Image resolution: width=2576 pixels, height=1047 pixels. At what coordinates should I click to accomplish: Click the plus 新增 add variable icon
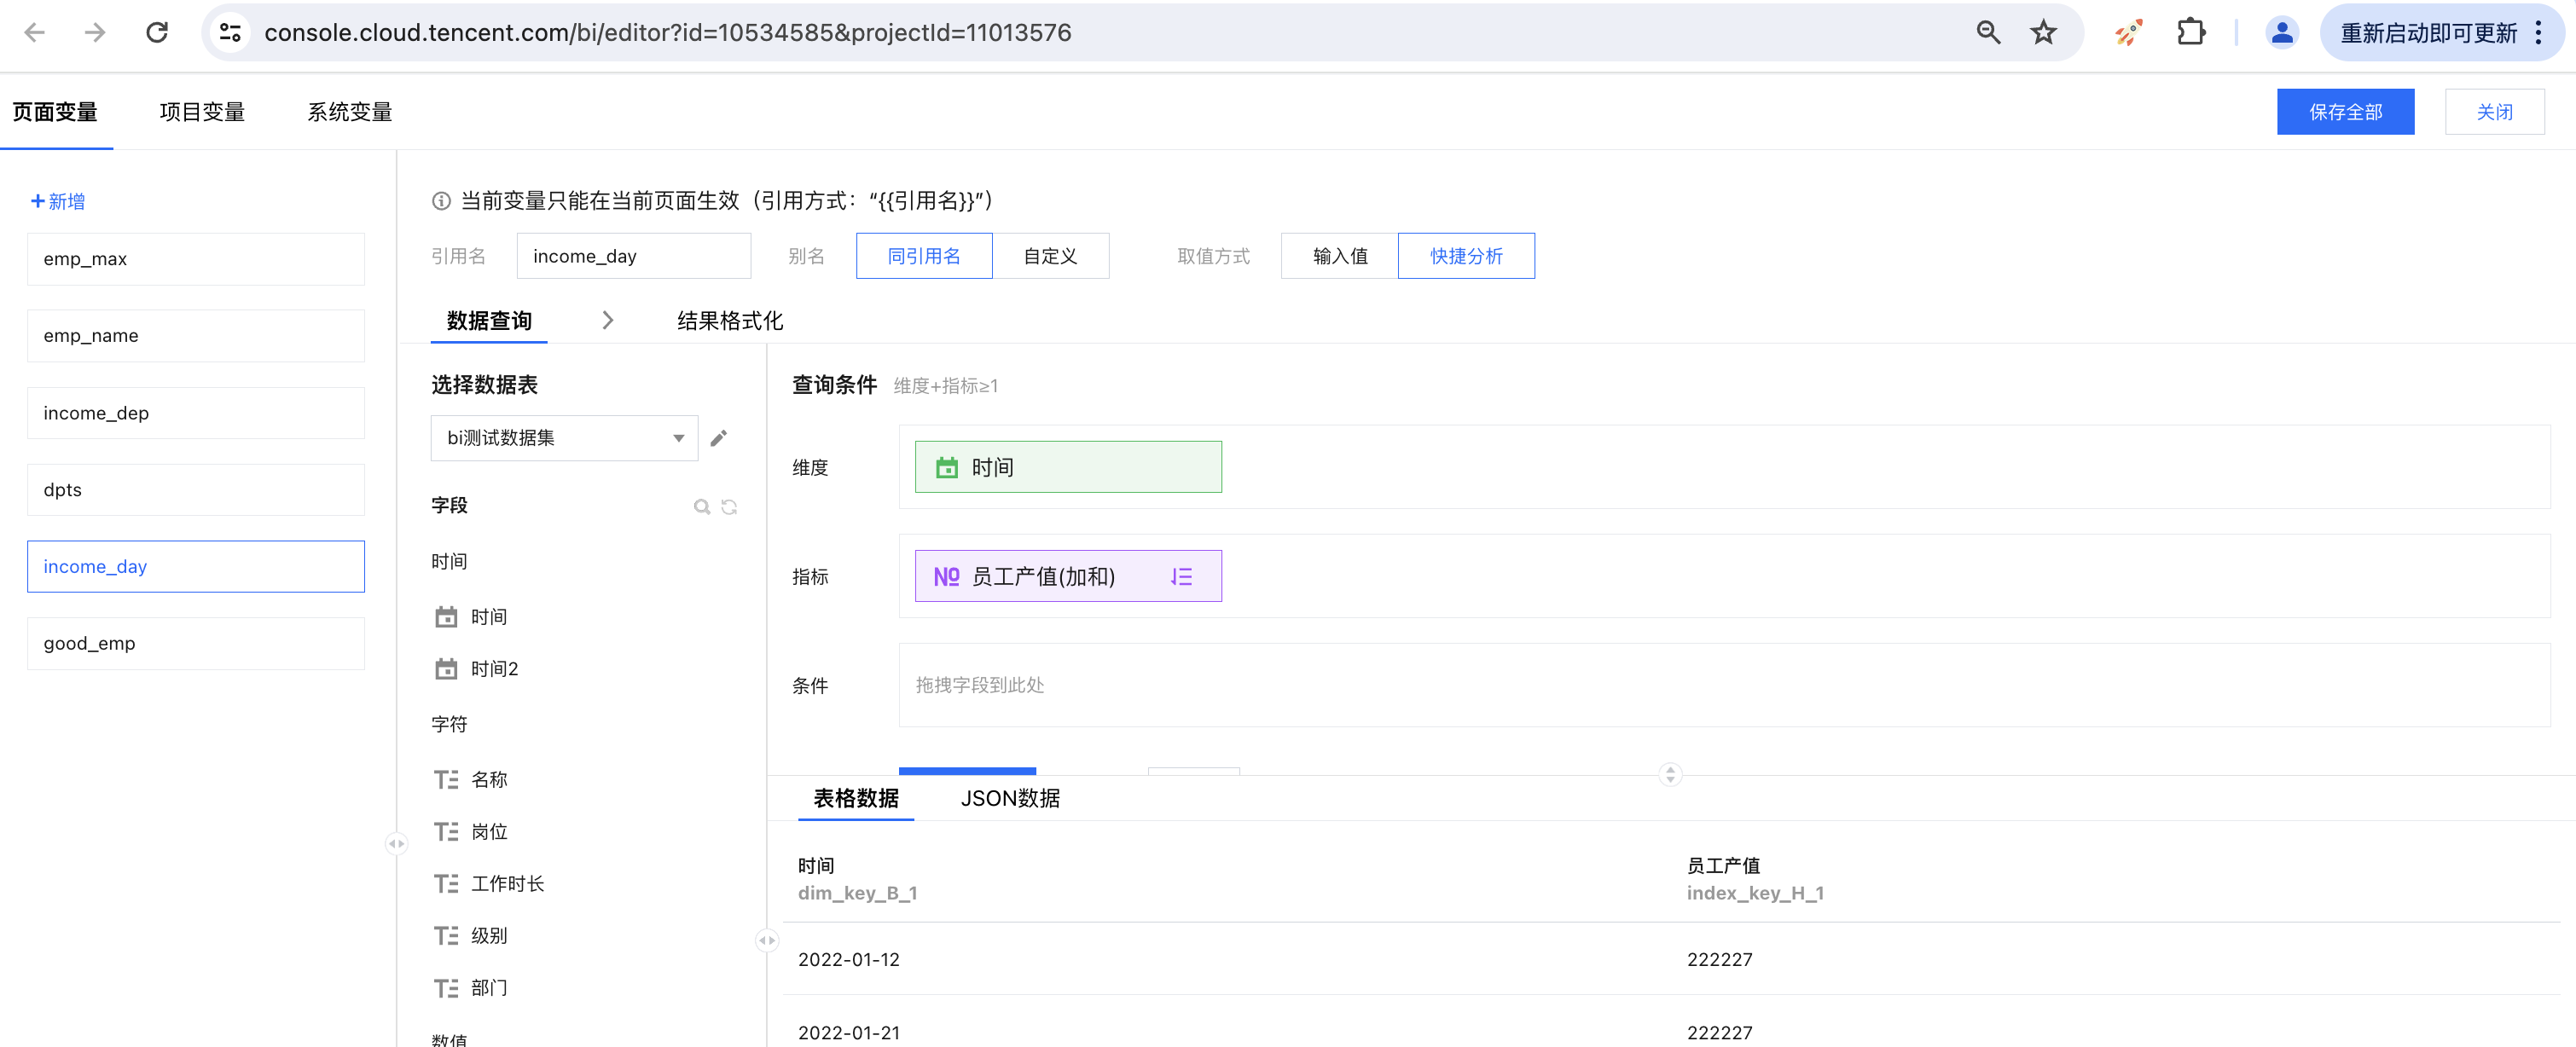pyautogui.click(x=38, y=201)
